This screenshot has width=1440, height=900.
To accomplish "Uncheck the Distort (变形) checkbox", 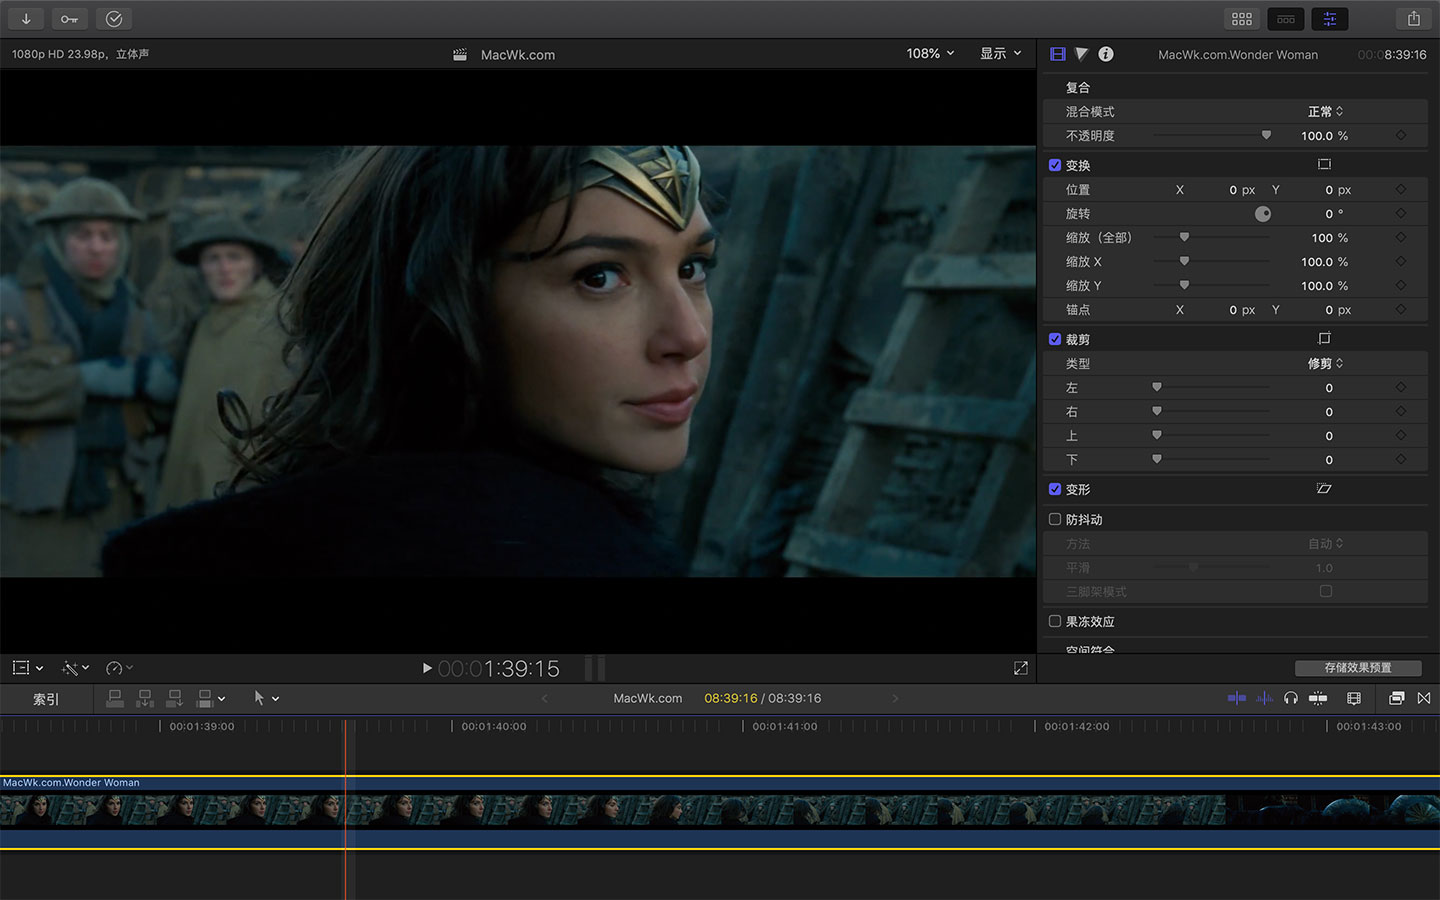I will pyautogui.click(x=1055, y=489).
